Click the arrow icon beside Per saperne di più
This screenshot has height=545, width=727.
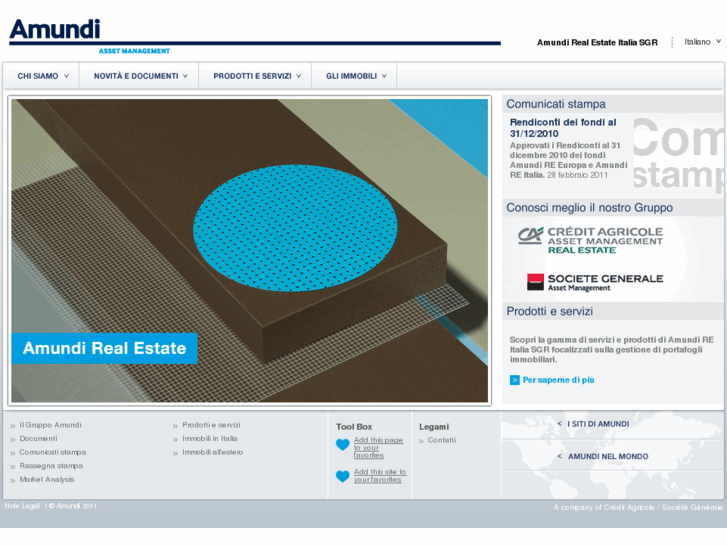coord(514,380)
